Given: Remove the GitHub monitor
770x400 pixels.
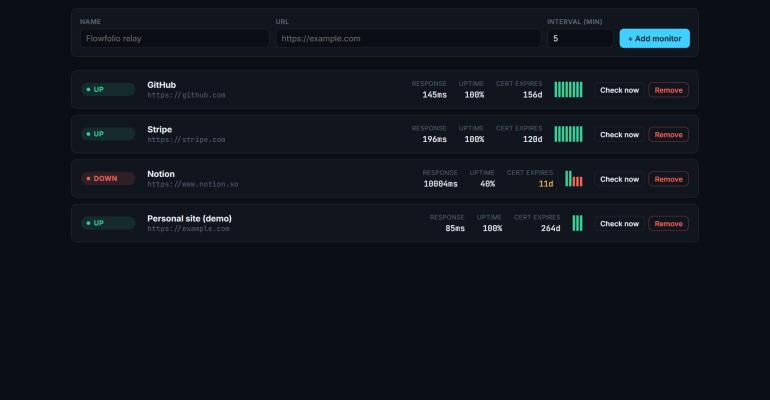Looking at the screenshot, I should tap(668, 90).
